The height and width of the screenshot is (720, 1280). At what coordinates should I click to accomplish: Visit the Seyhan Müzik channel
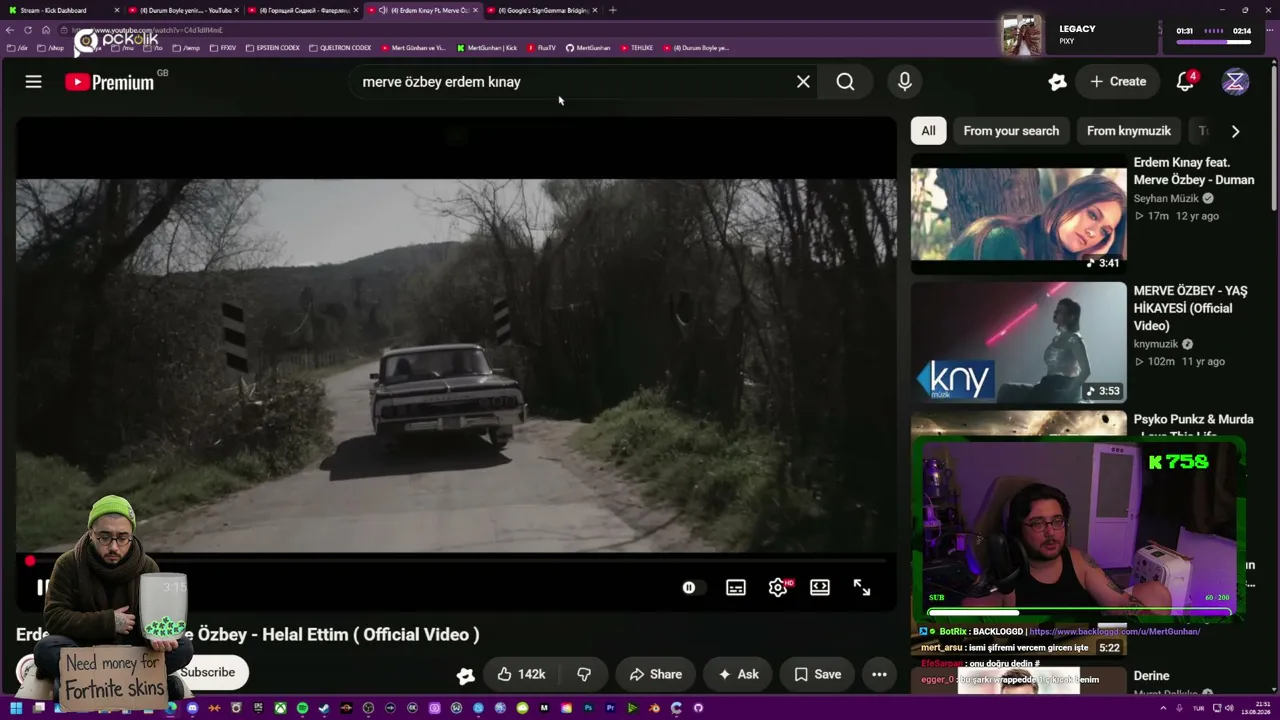pyautogui.click(x=1166, y=198)
